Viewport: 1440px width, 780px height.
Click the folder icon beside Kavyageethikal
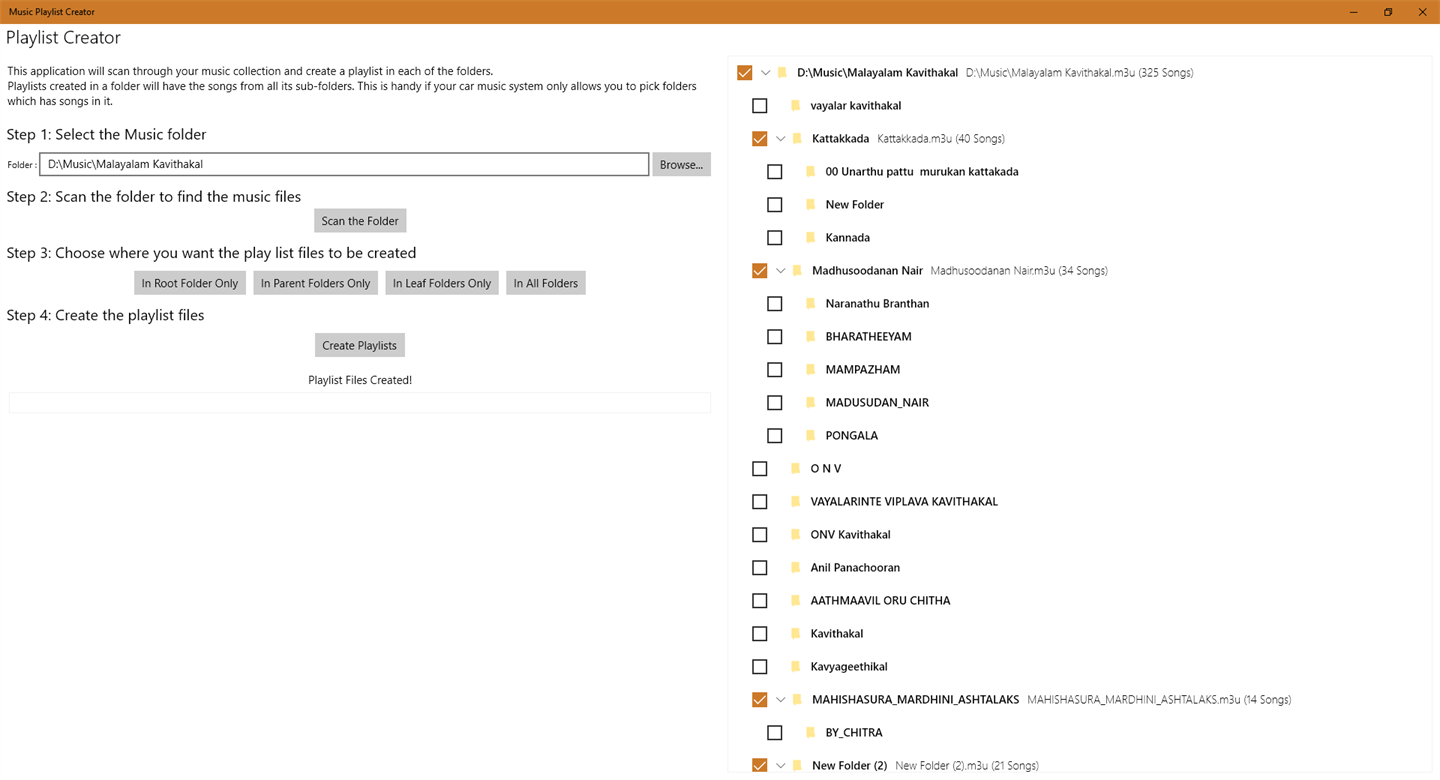796,666
